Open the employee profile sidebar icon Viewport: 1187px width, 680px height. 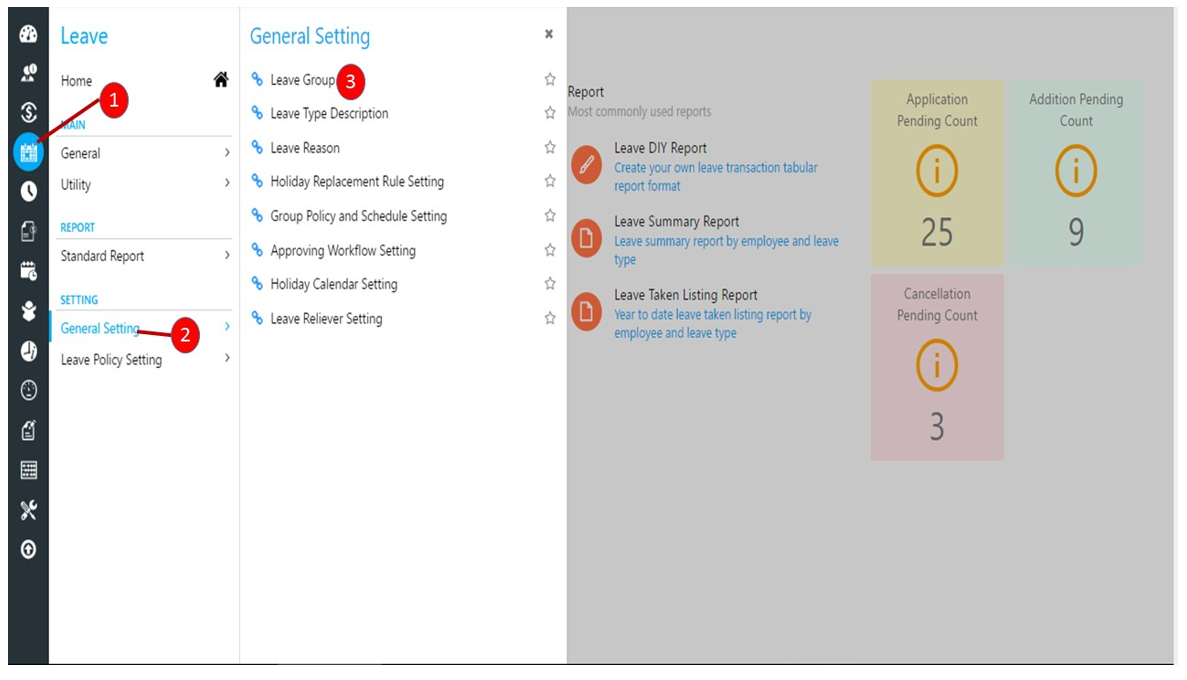tap(28, 73)
